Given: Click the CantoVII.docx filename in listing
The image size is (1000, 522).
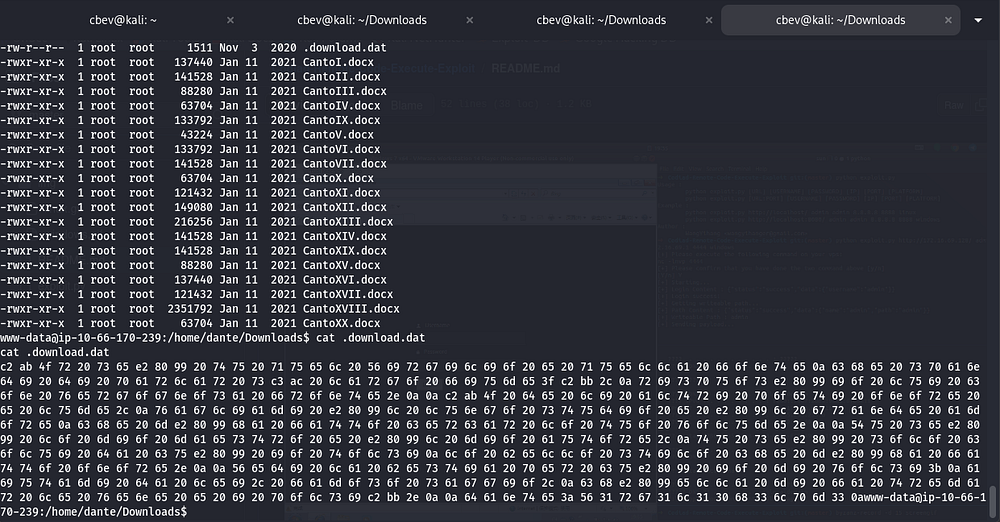Looking at the screenshot, I should pyautogui.click(x=343, y=164).
